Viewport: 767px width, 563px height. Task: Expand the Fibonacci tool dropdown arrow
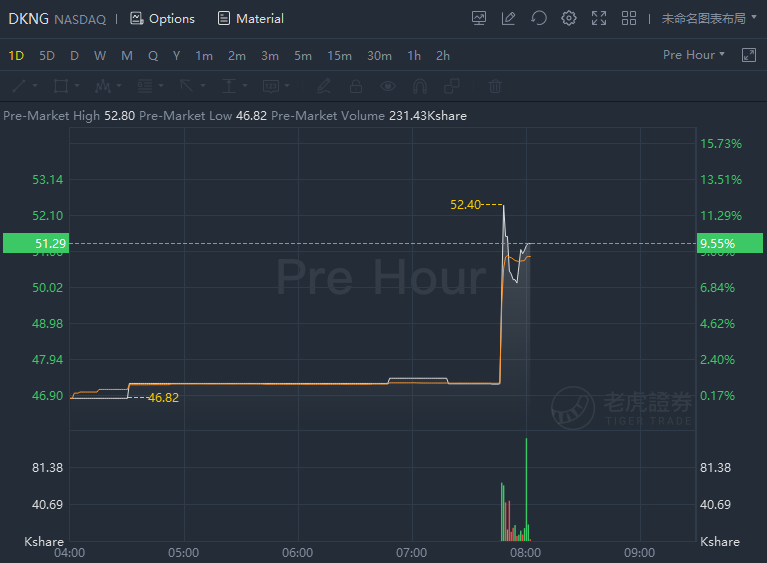[x=161, y=86]
